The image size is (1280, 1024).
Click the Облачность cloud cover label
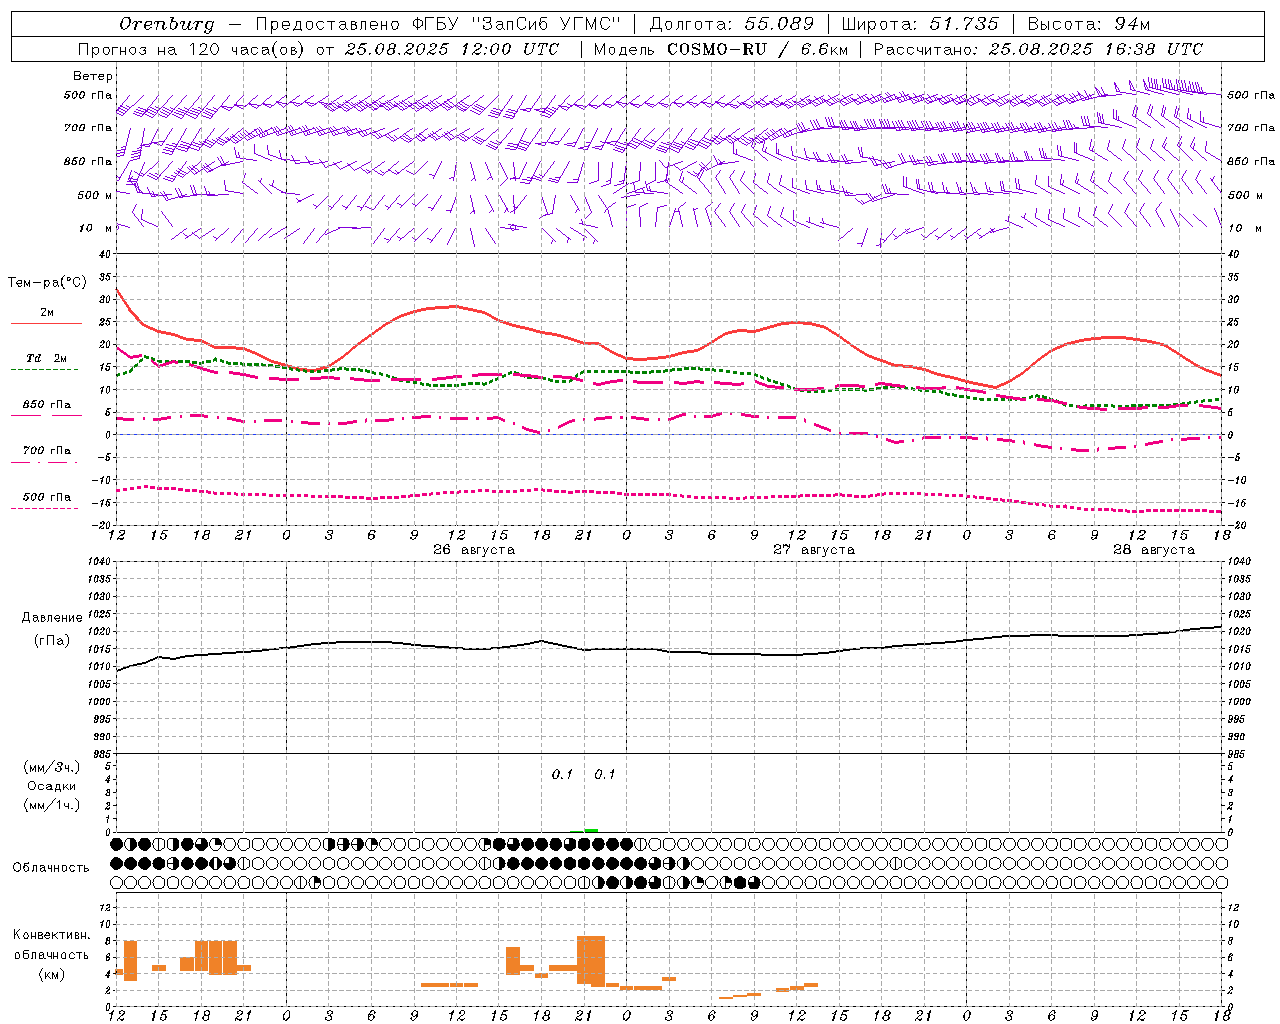51,868
